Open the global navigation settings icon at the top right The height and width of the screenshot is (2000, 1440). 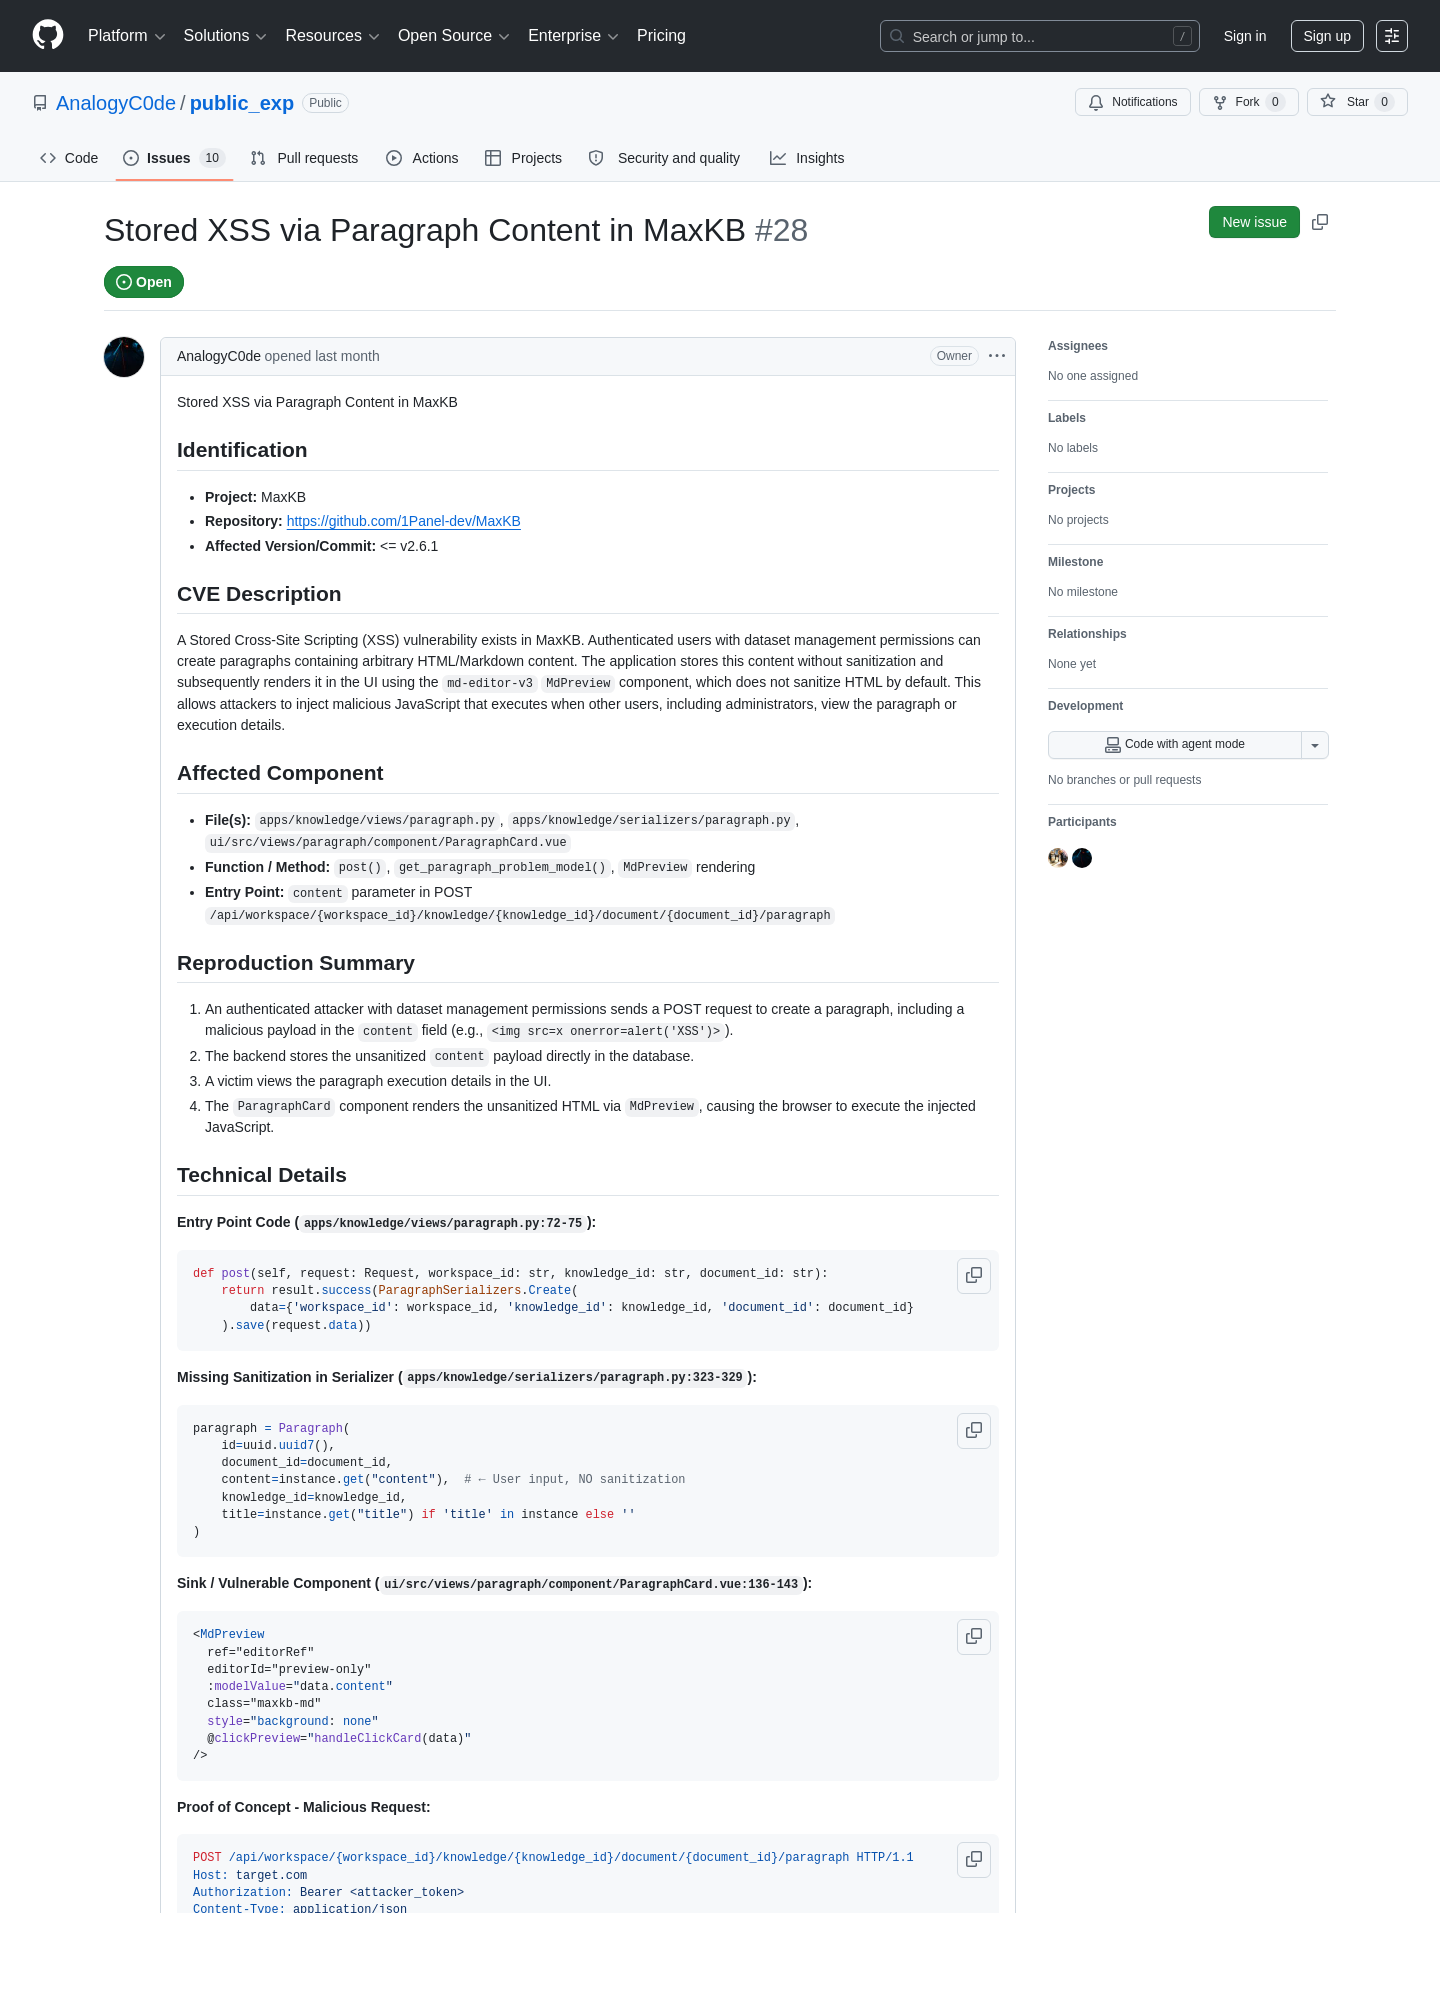coord(1392,36)
